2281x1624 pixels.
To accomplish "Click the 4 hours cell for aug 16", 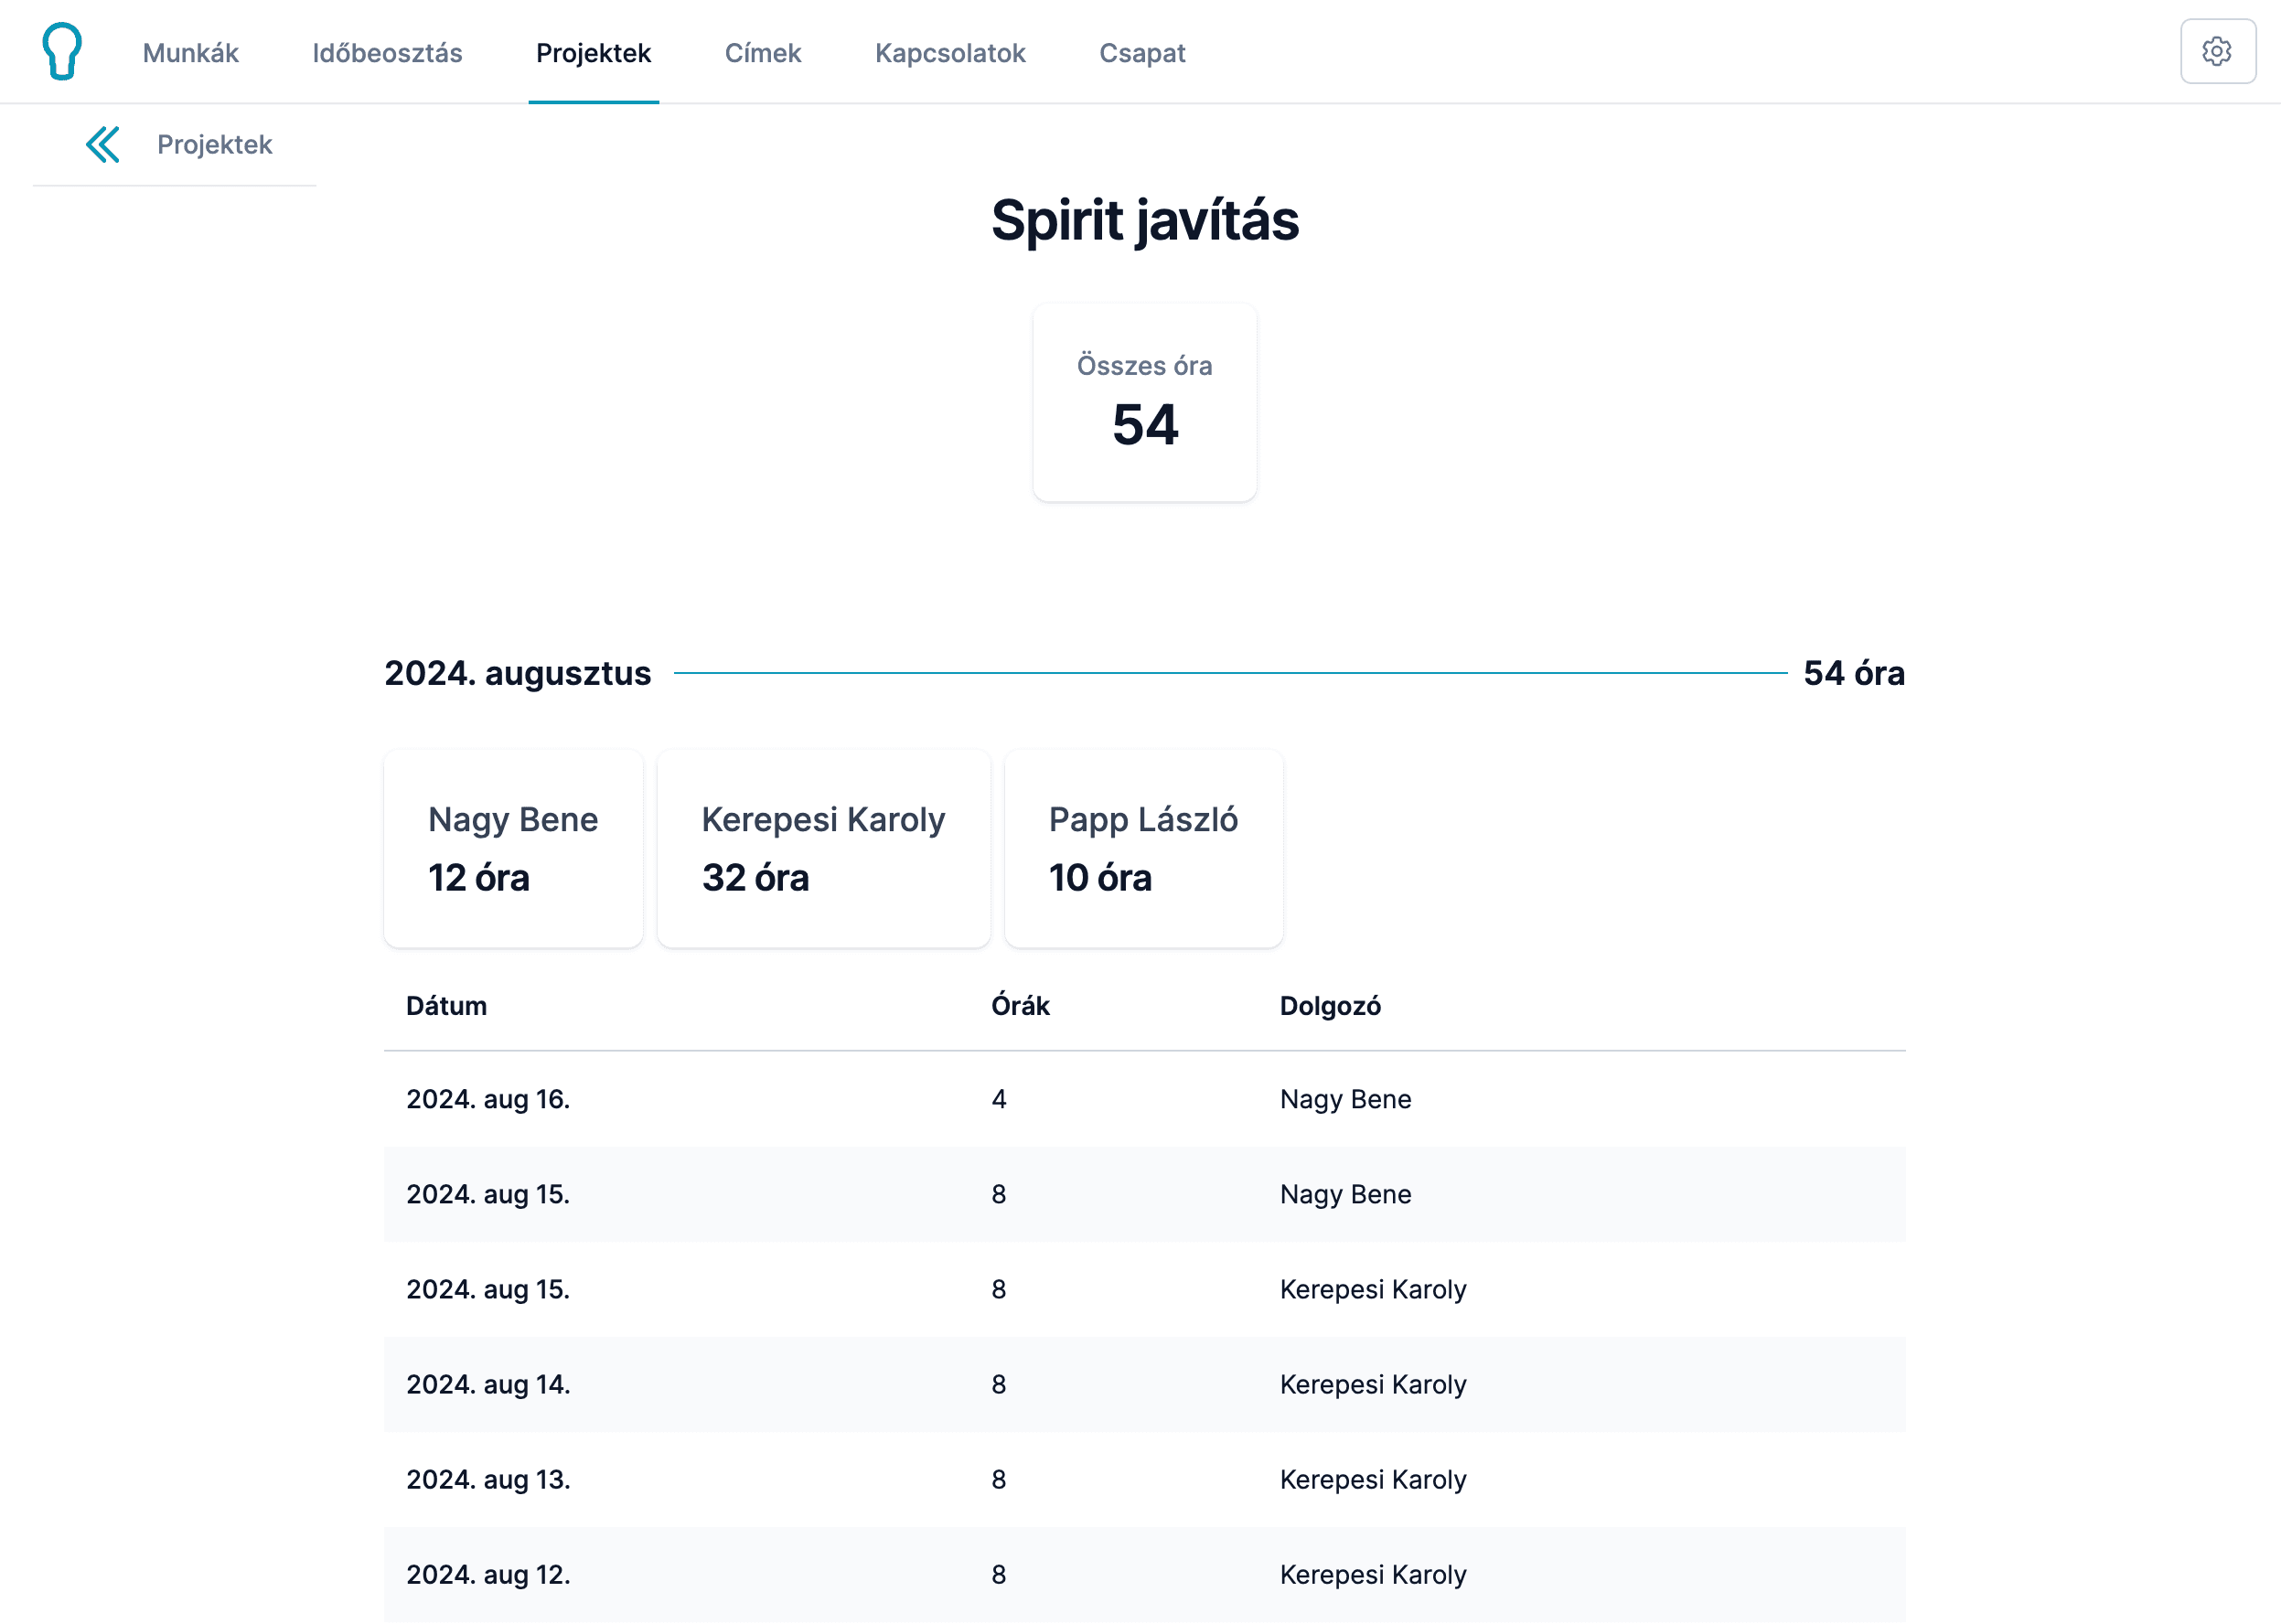I will 998,1099.
